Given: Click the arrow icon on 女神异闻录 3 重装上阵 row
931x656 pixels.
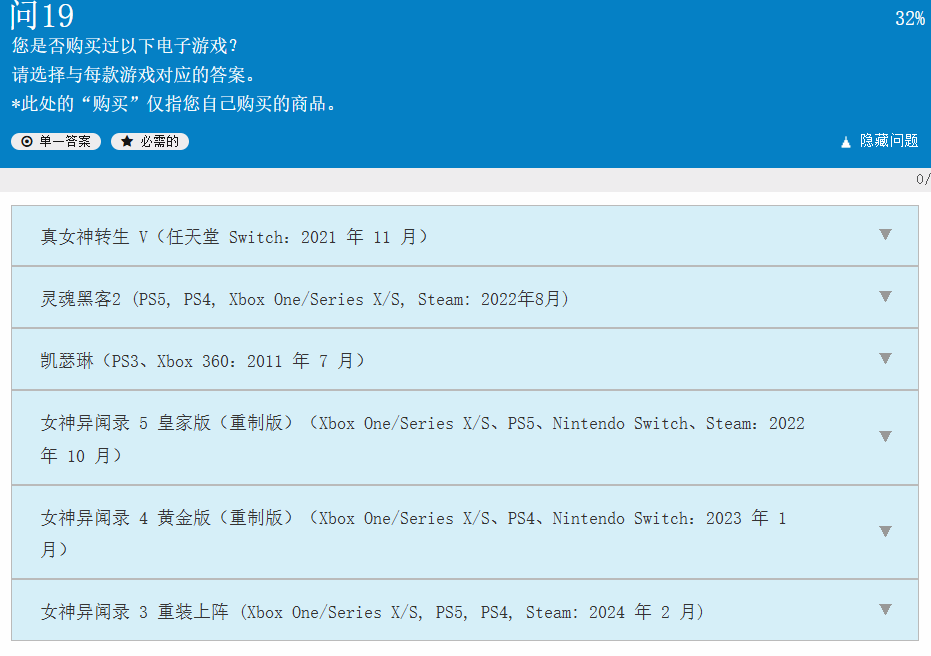Looking at the screenshot, I should point(885,609).
